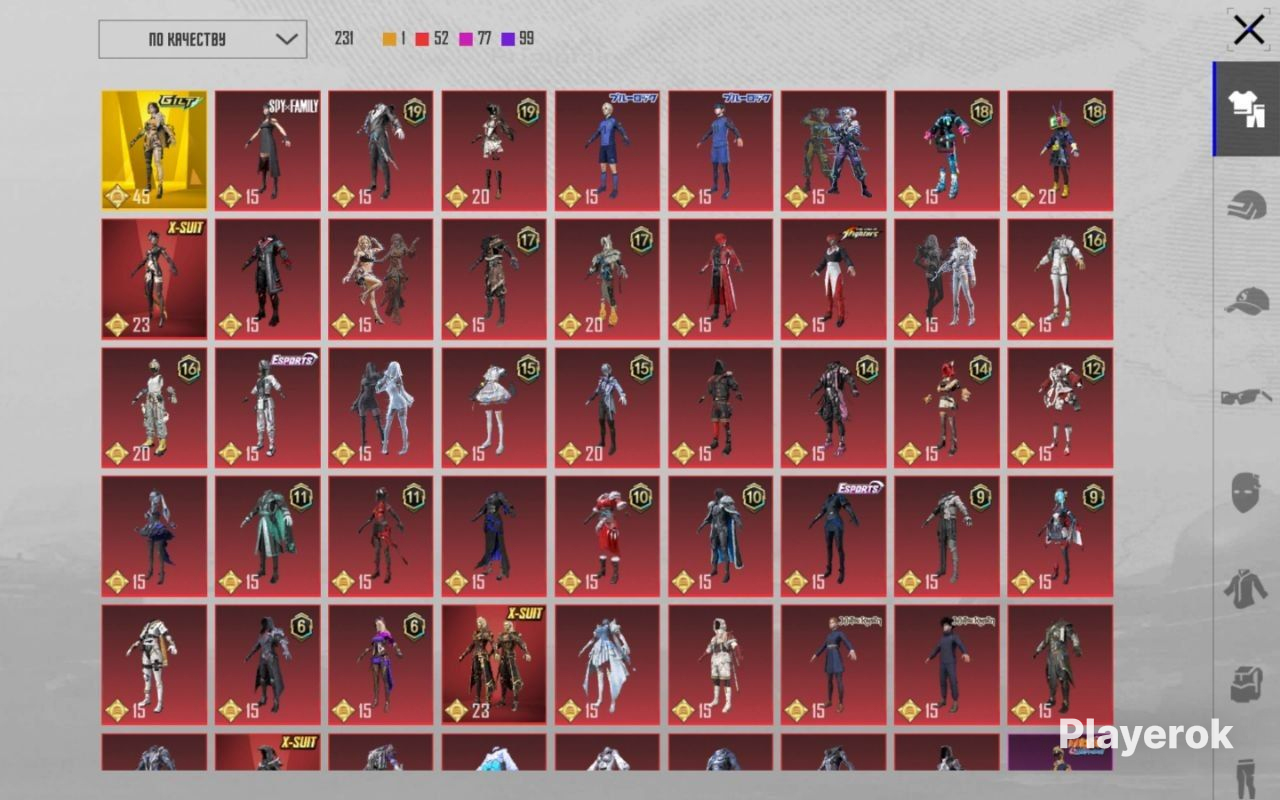Select the level 15 outfit costing 20

pos(607,407)
